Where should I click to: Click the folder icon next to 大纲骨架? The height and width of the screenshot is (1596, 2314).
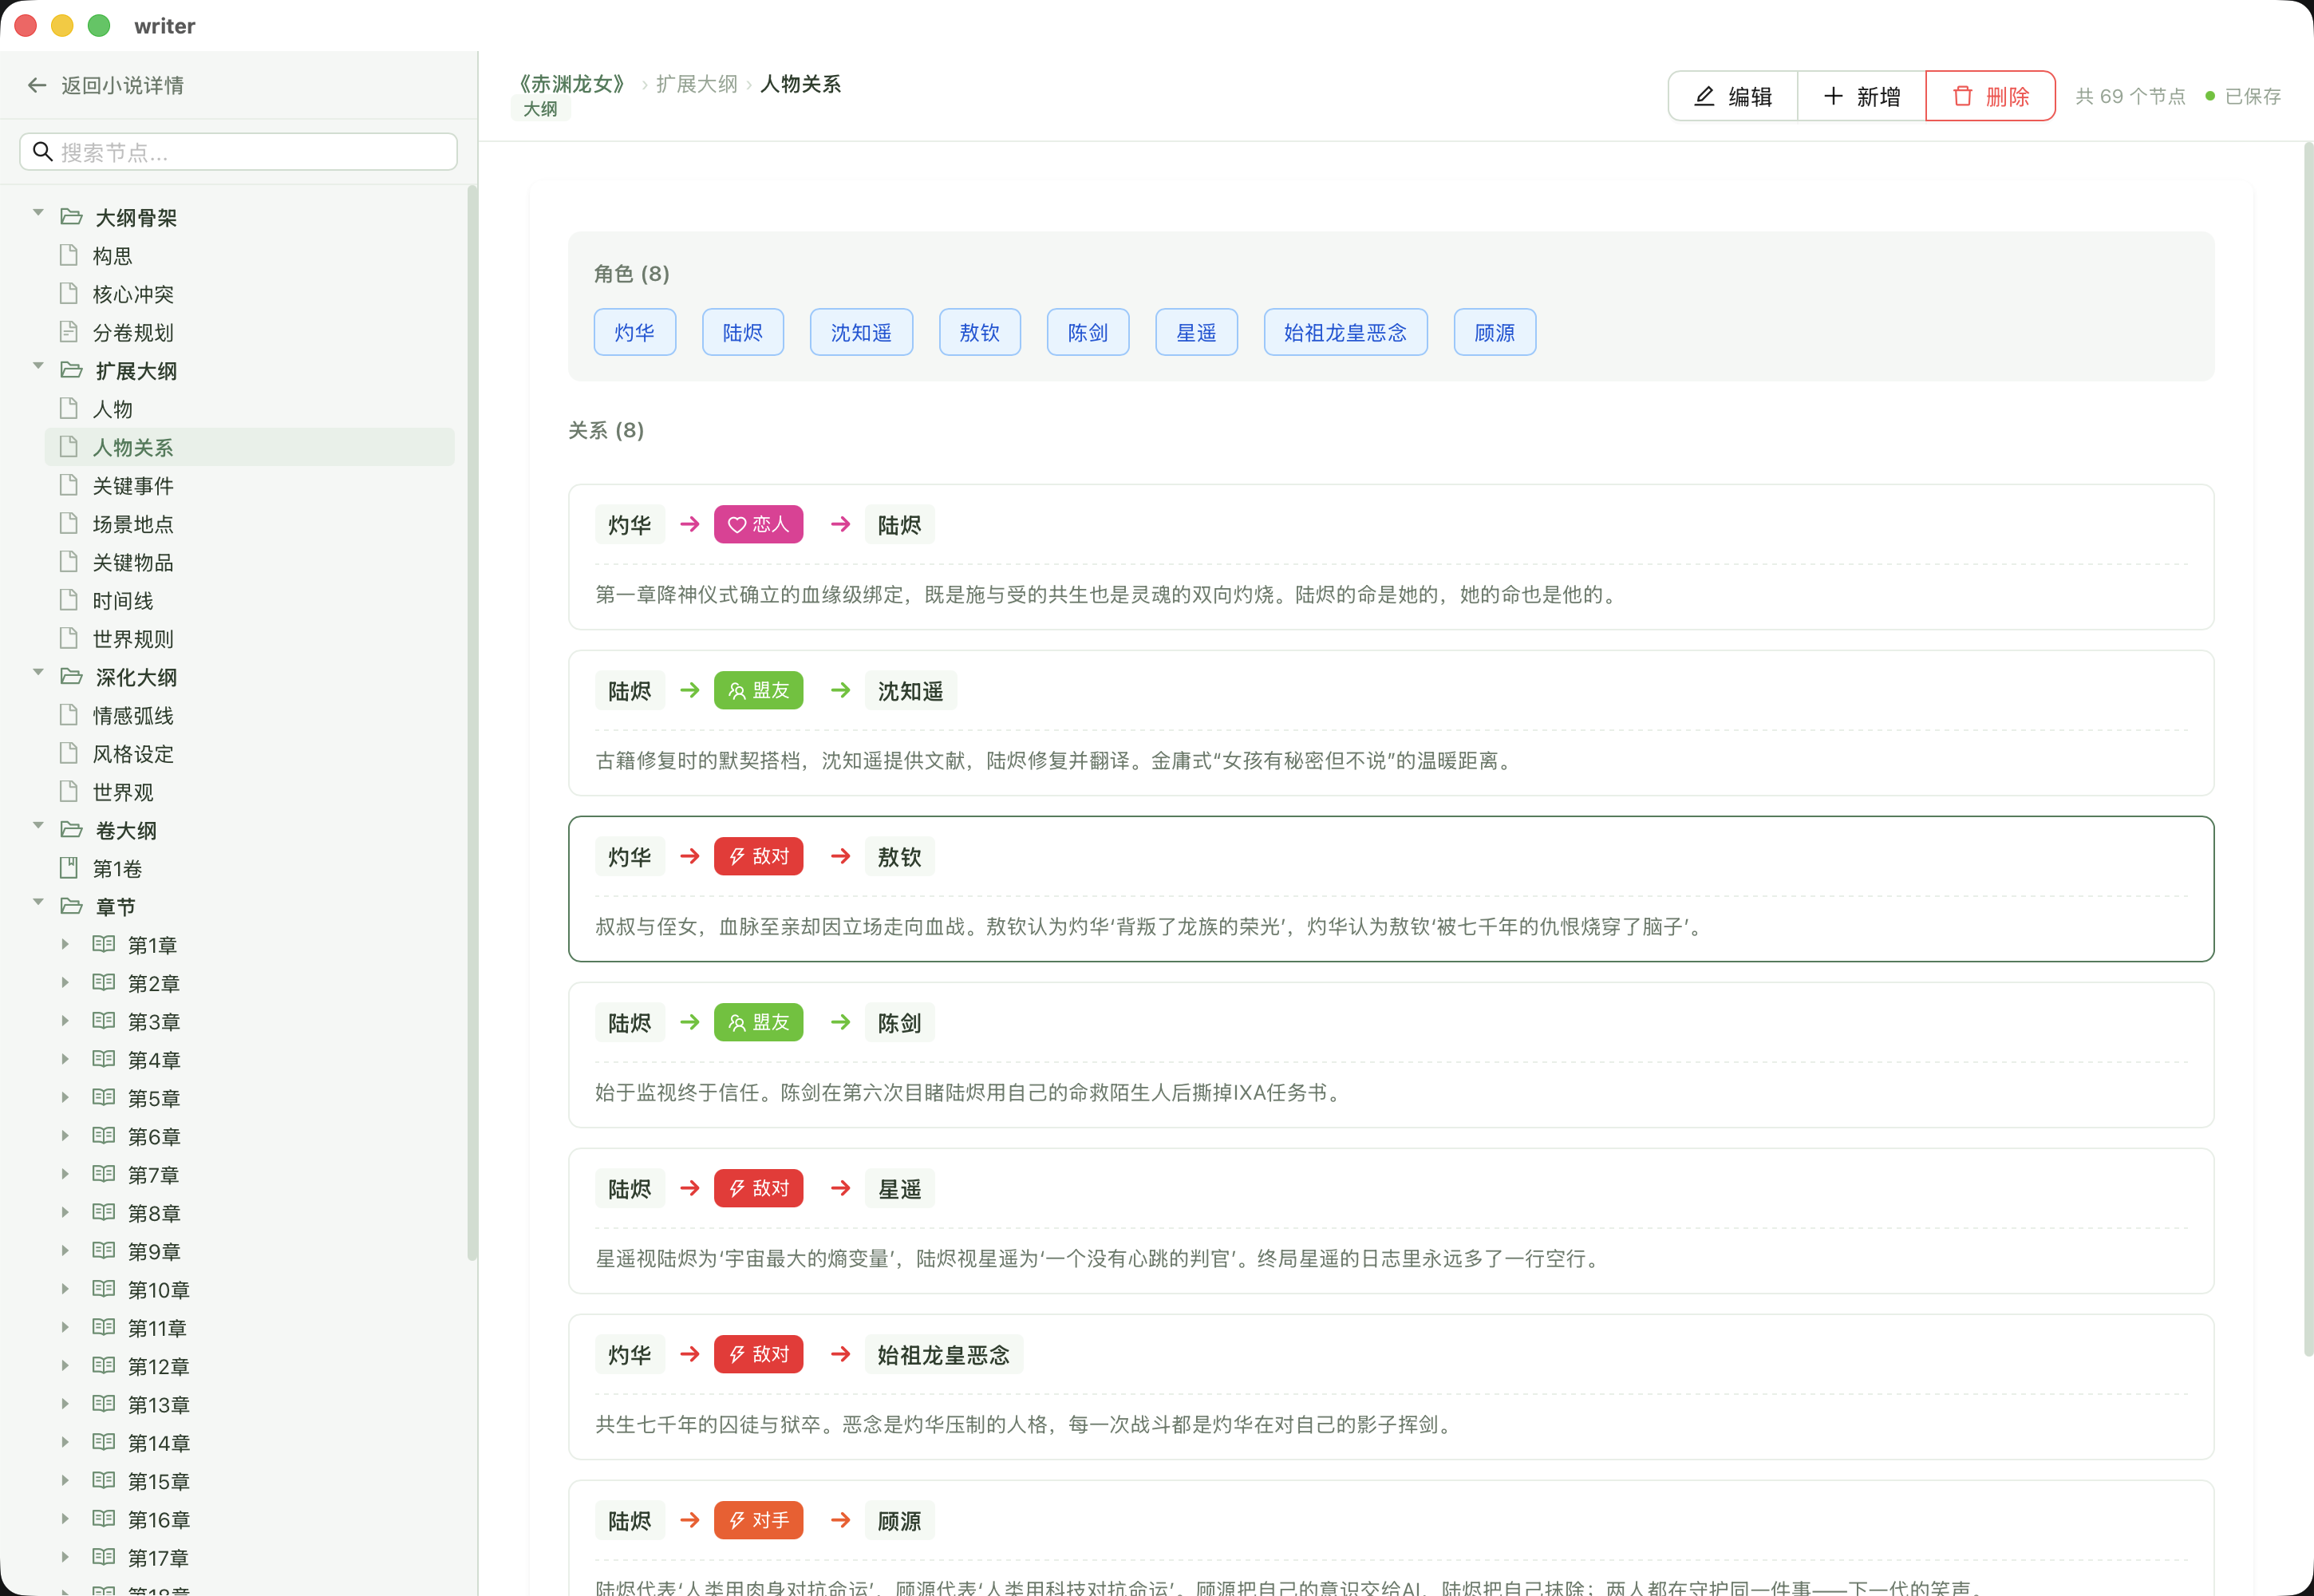(x=71, y=217)
